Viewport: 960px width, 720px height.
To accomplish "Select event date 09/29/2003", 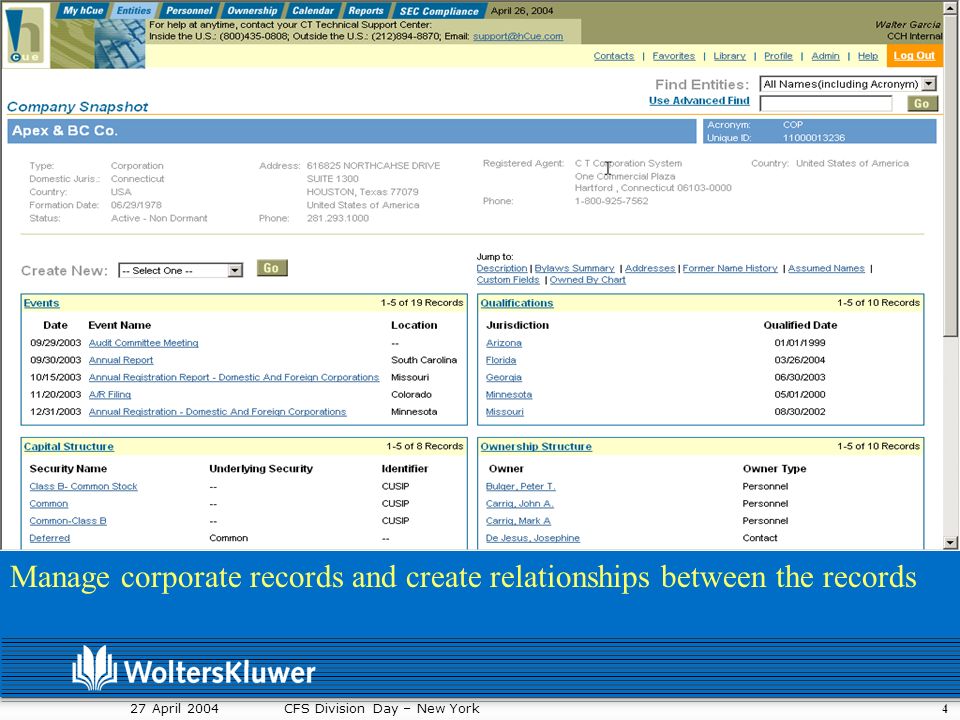I will [x=56, y=343].
